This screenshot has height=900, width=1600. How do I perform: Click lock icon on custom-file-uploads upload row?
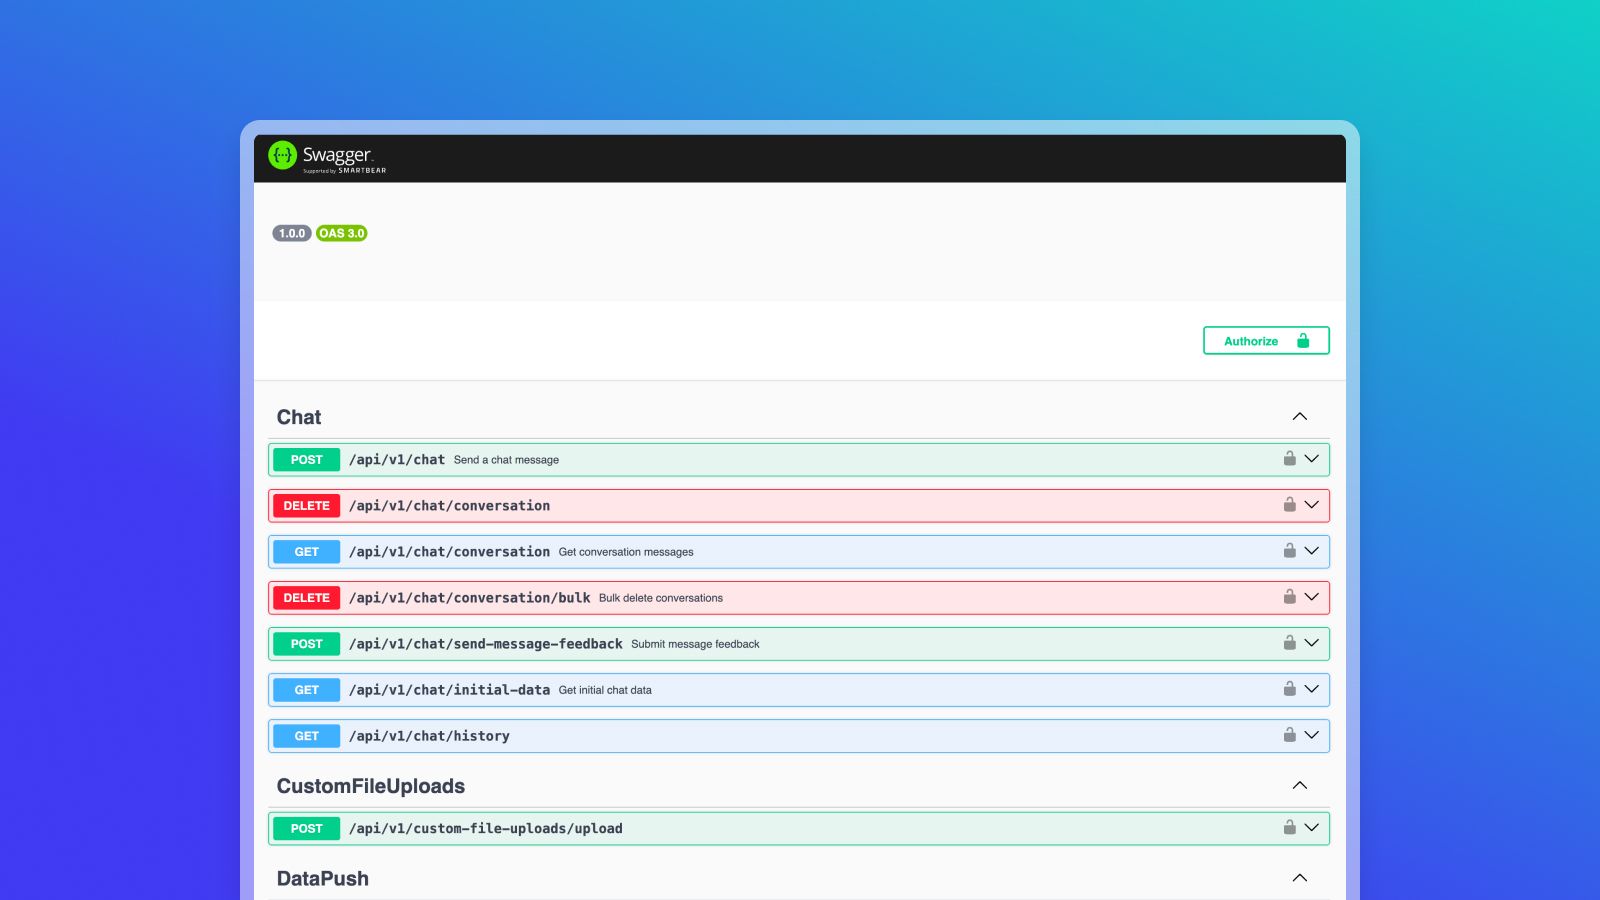click(1289, 828)
